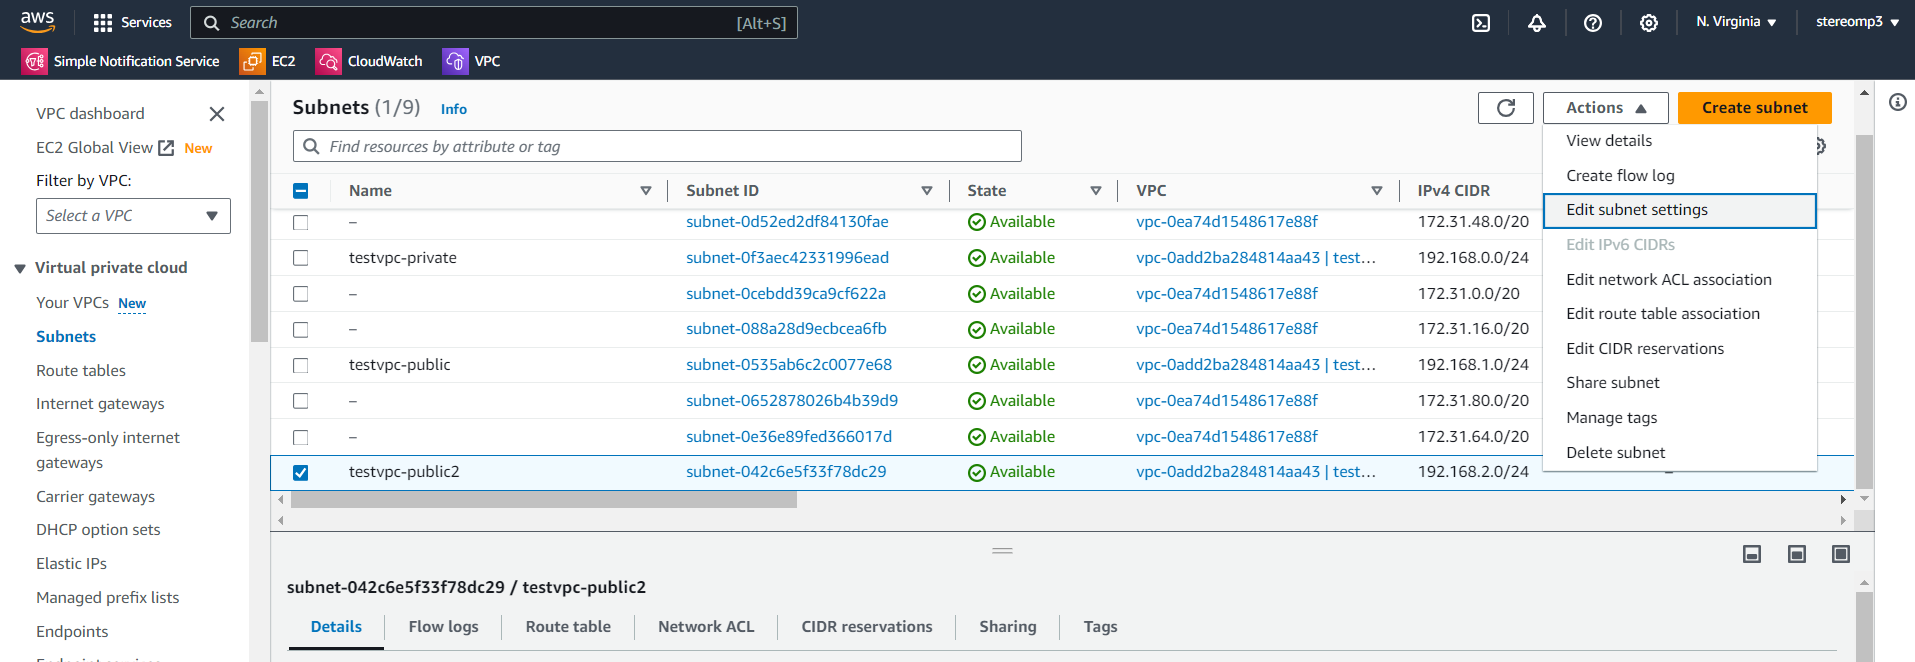Sort by the State column arrow

pyautogui.click(x=1096, y=191)
